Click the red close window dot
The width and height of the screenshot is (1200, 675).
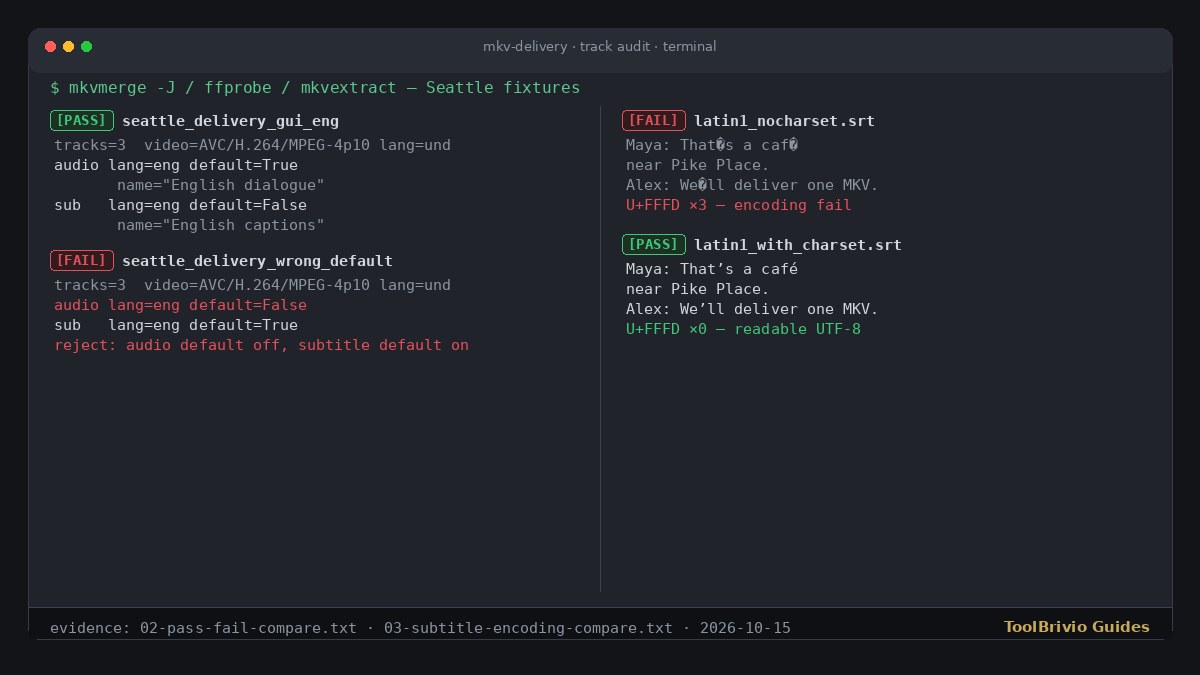(x=51, y=47)
